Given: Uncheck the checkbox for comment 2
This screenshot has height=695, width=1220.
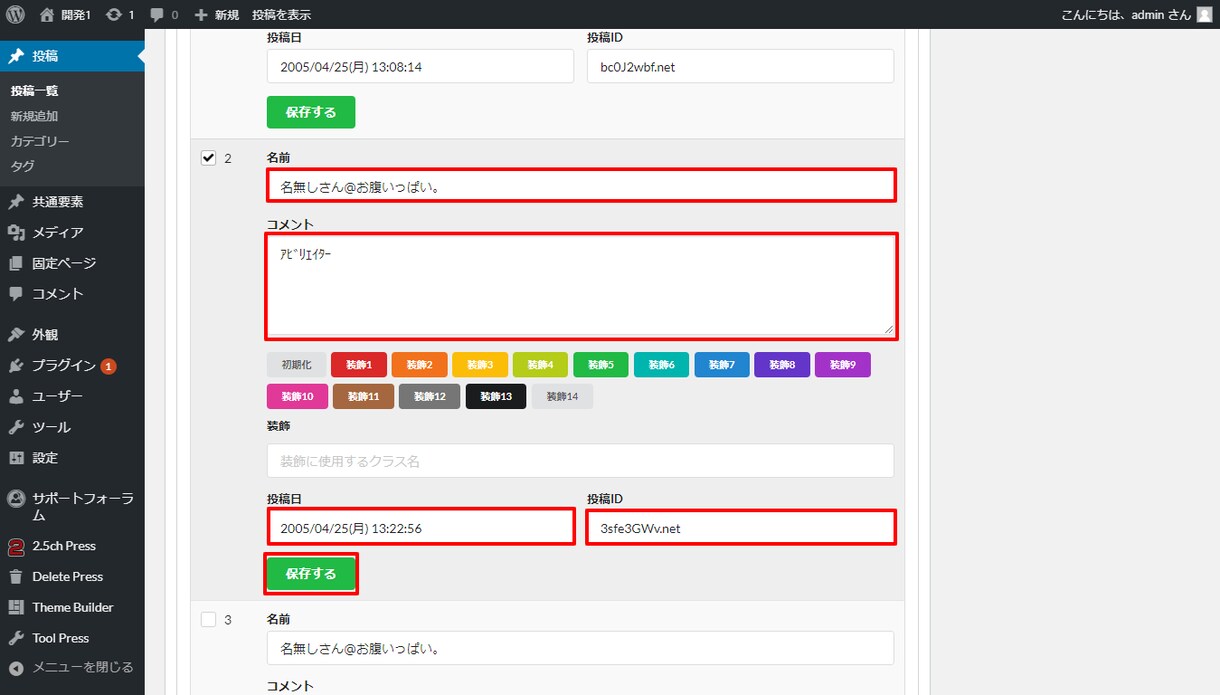Looking at the screenshot, I should pos(208,158).
